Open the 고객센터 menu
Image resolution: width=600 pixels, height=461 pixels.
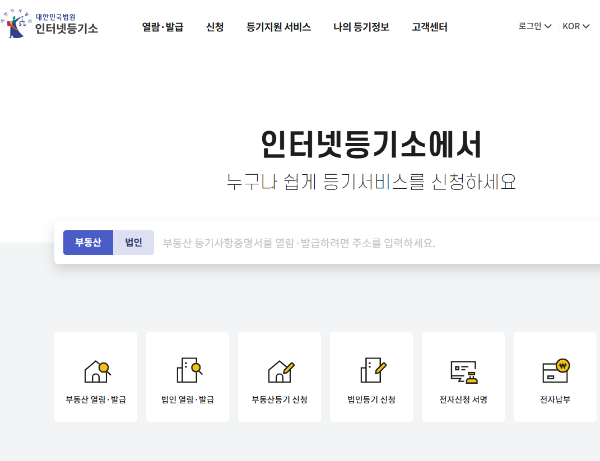(429, 27)
